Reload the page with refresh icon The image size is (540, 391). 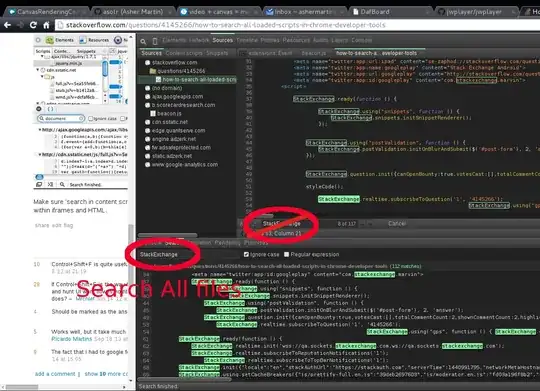coord(33,25)
